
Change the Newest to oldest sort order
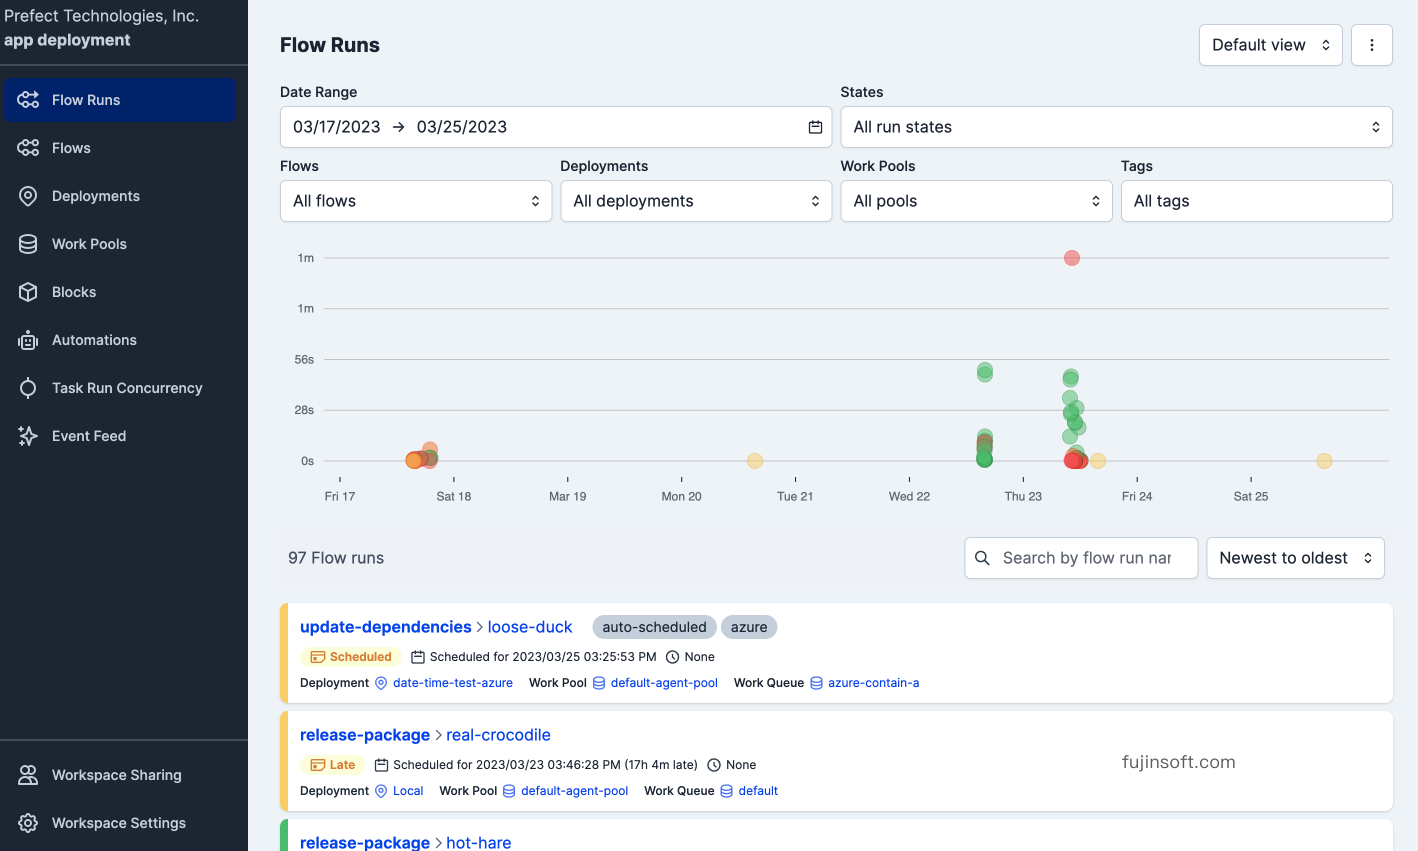[x=1294, y=558]
